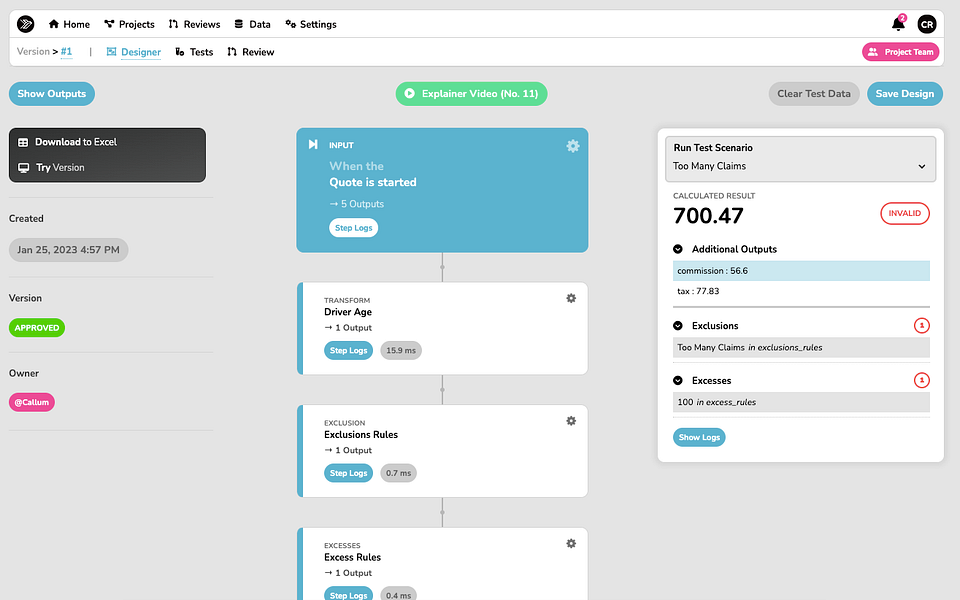
Task: Open the Data section
Action: [252, 24]
